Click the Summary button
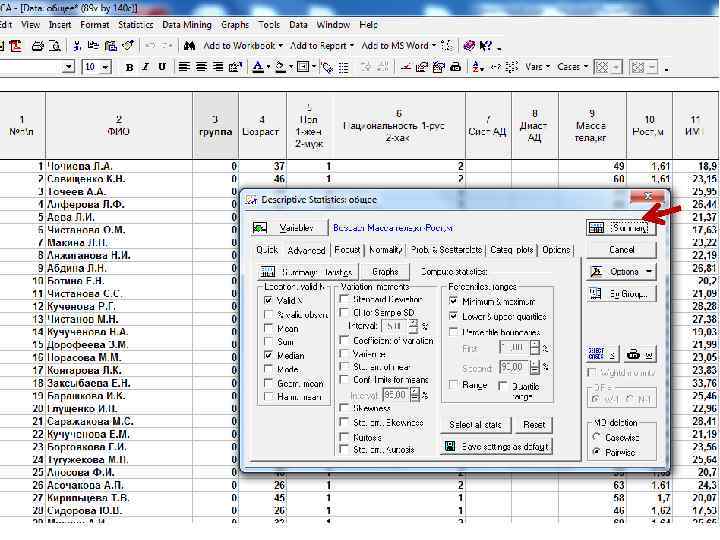This screenshot has height=540, width=720. 621,228
